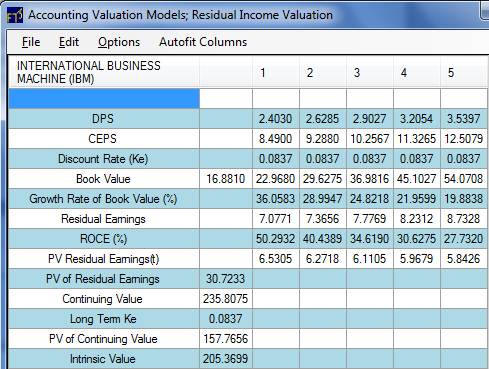Click the CEPS value 8.4900 cell

[x=276, y=139]
